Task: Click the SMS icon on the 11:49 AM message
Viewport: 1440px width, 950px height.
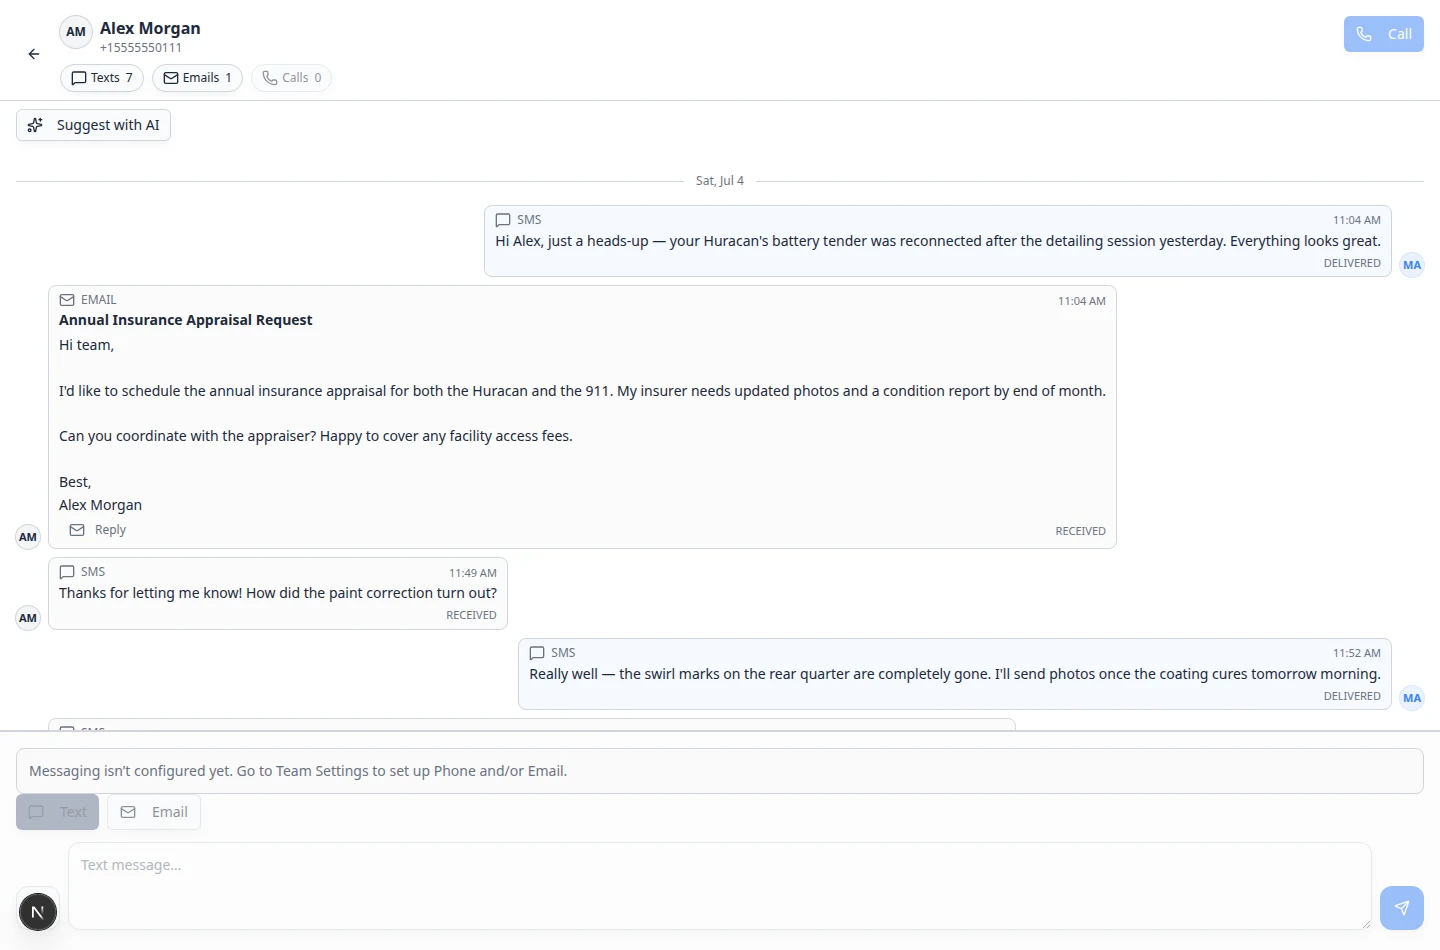Action: tap(67, 572)
